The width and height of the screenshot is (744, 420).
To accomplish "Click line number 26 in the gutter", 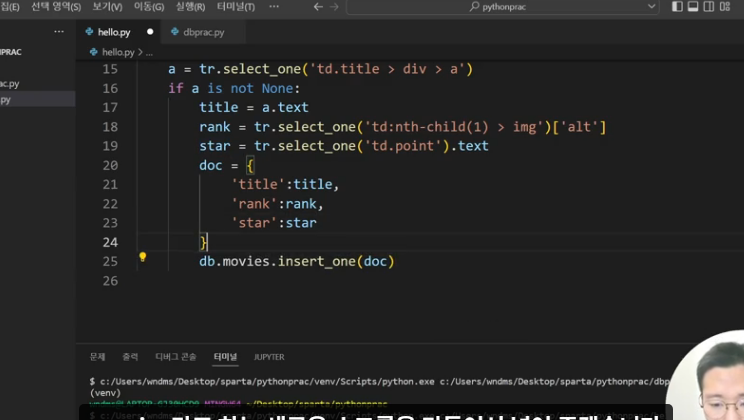I will pyautogui.click(x=110, y=281).
